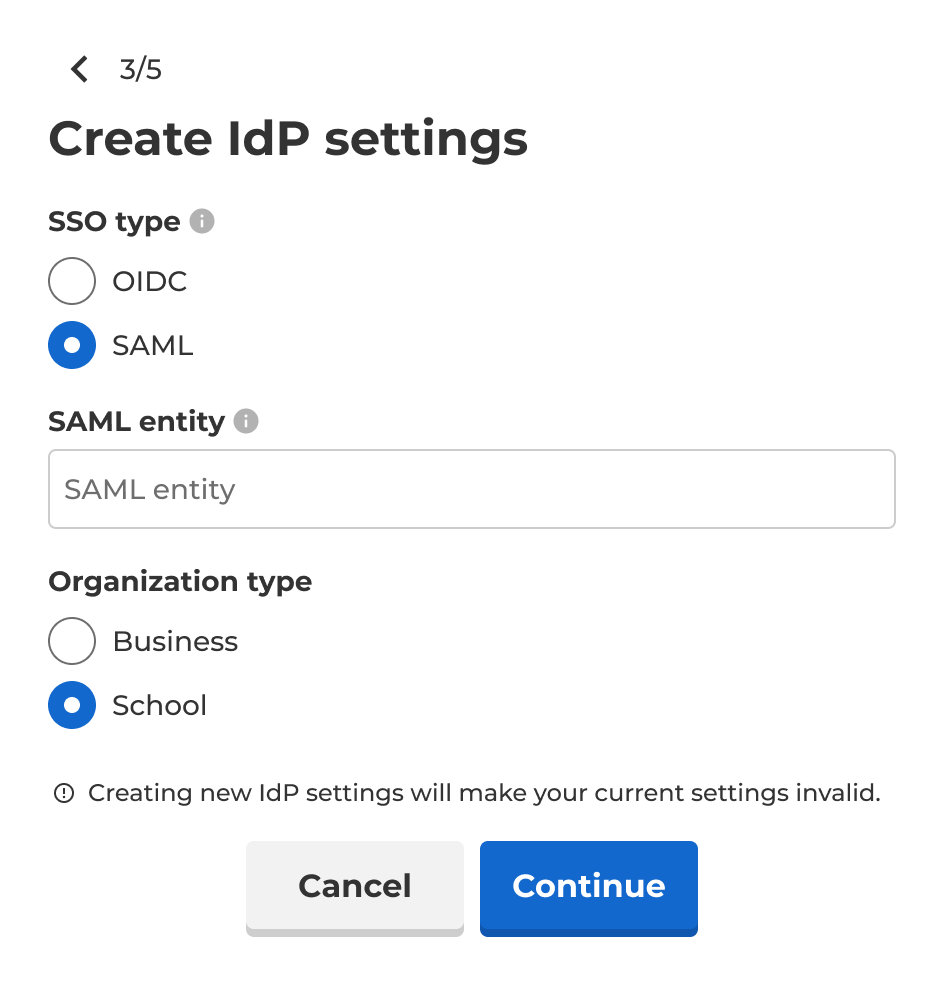
Task: Focus the SAML entity text field
Action: click(x=472, y=489)
